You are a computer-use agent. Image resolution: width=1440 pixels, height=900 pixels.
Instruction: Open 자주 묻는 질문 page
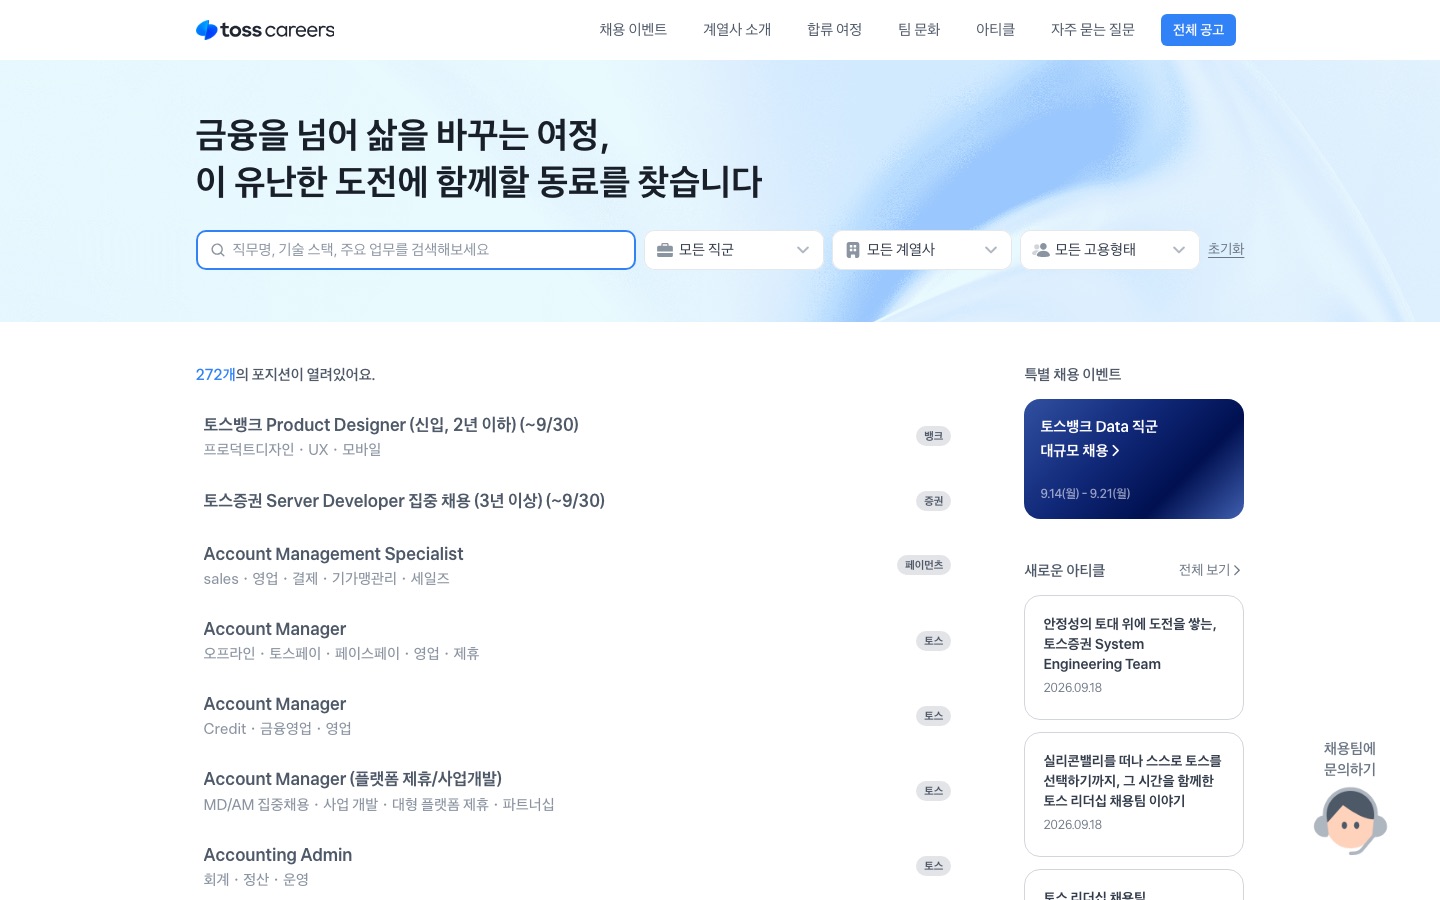point(1093,30)
